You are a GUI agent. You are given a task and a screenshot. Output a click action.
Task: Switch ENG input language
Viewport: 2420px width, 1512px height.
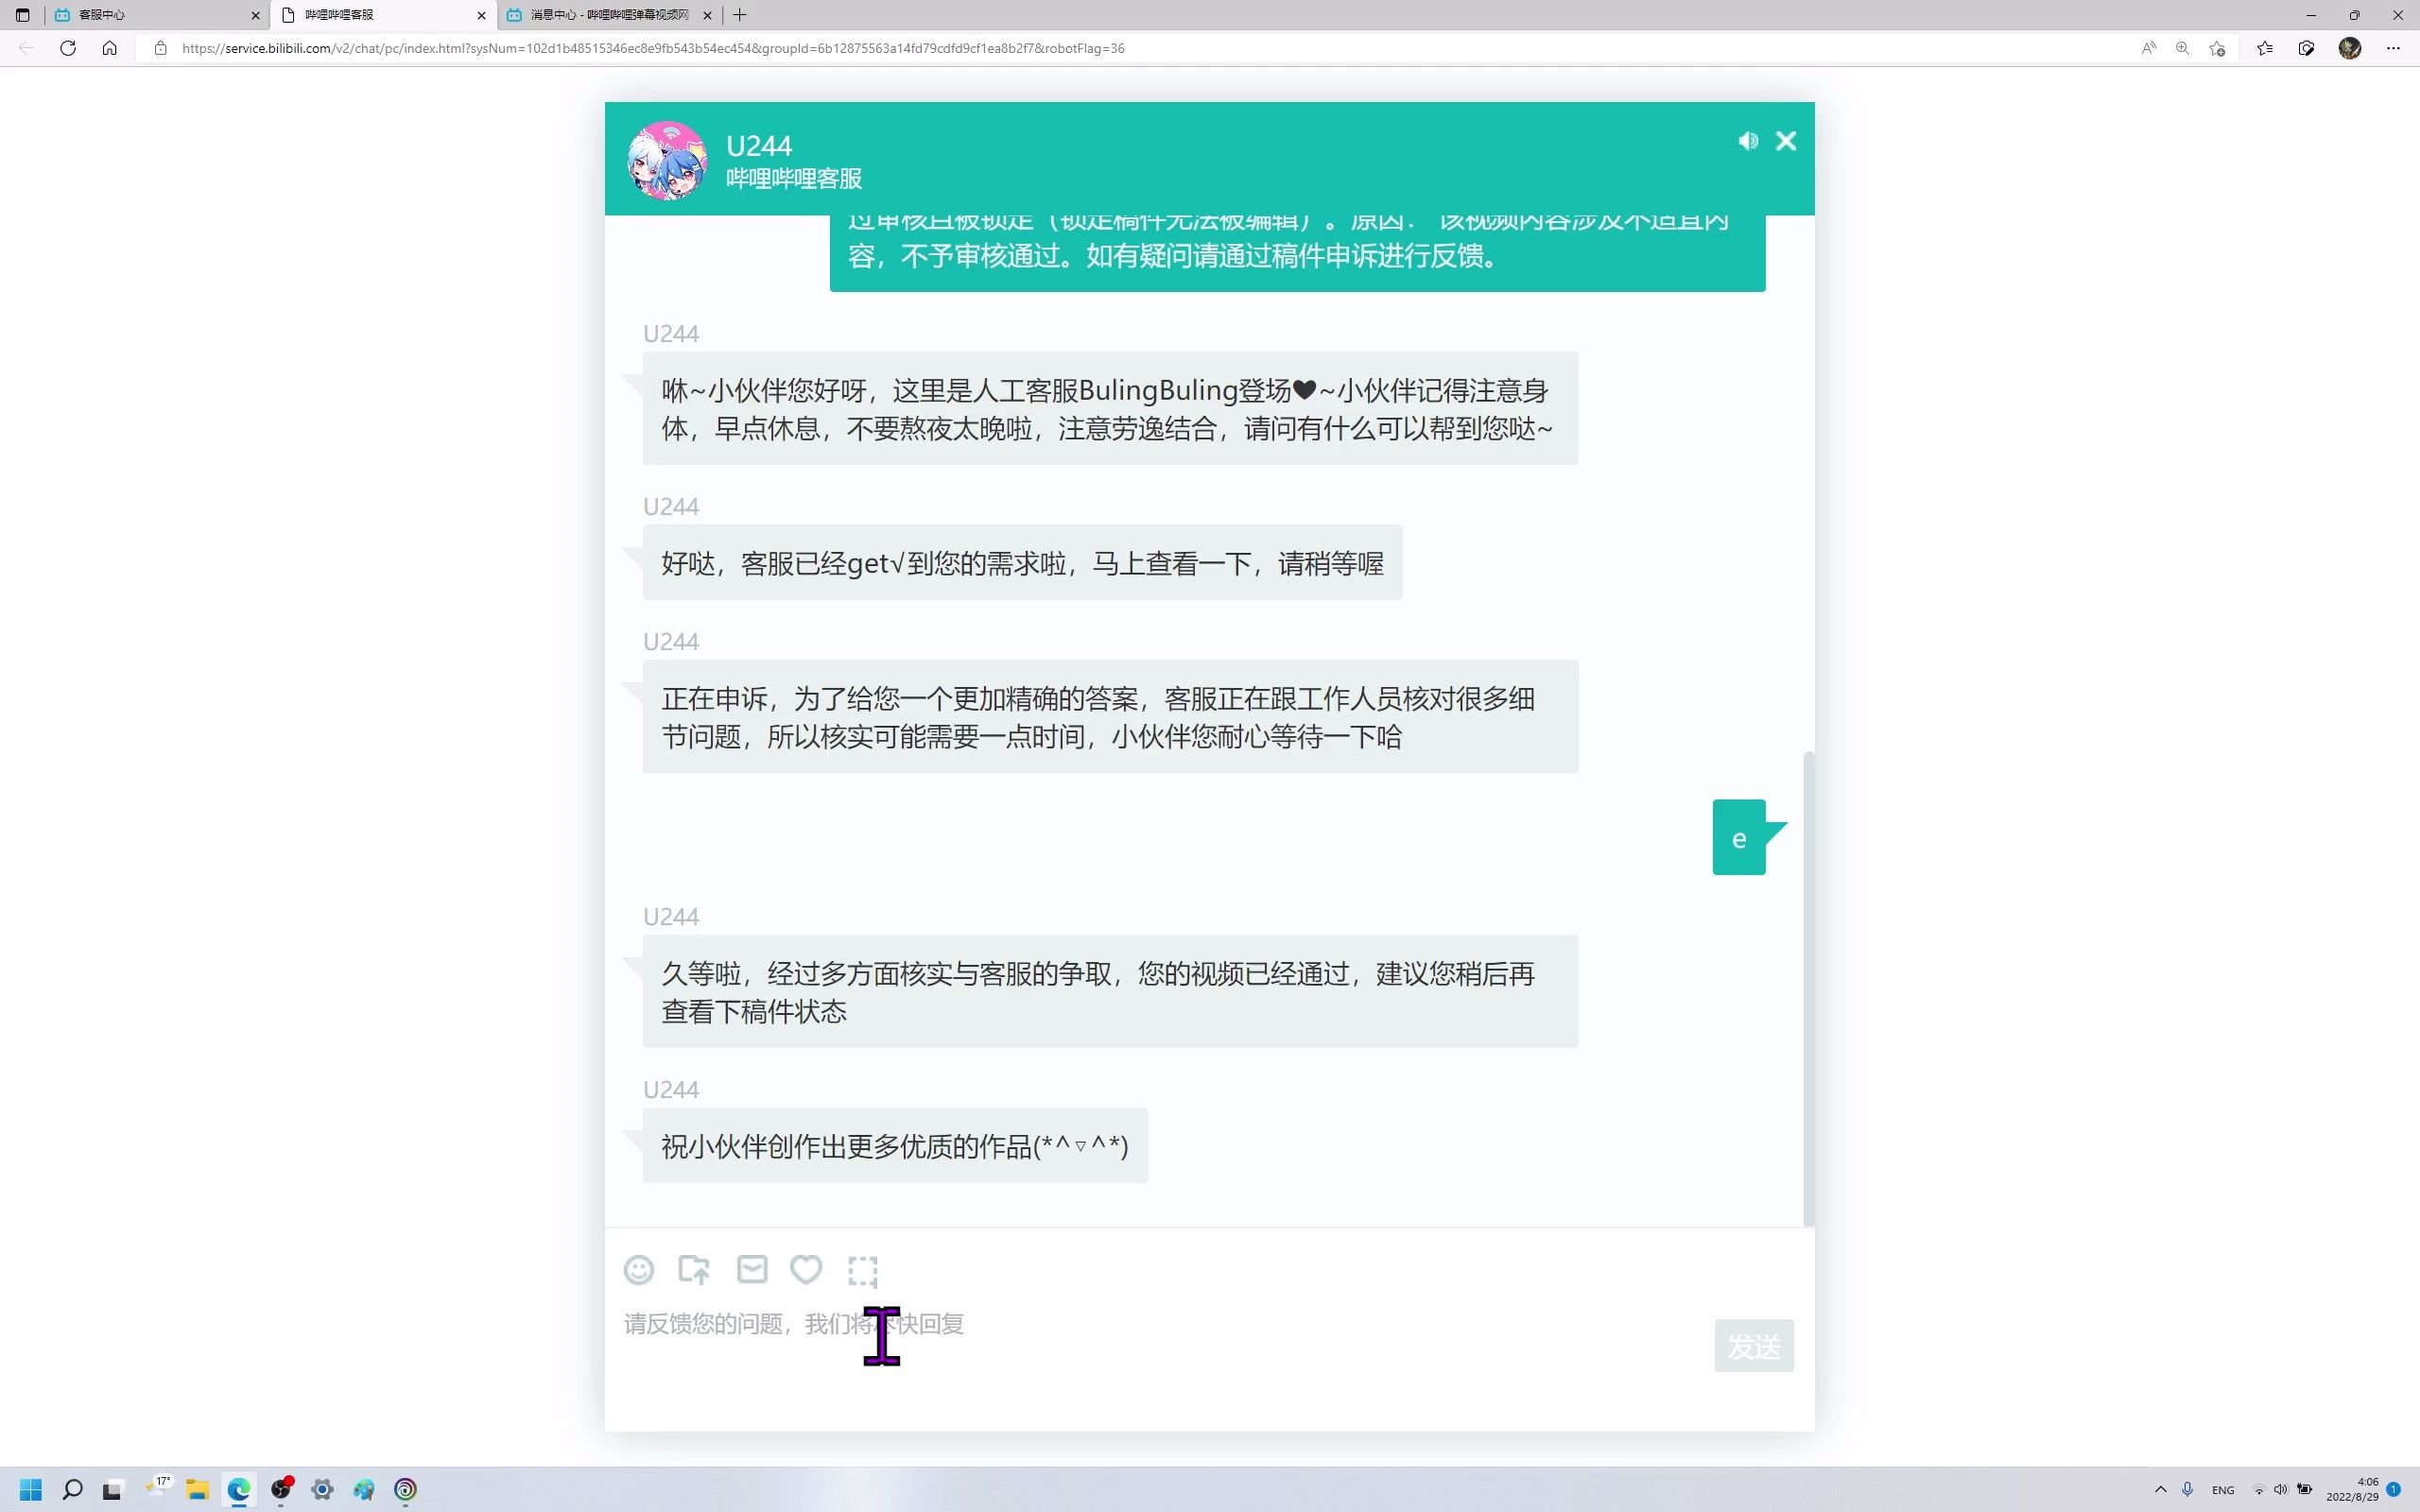coord(2222,1490)
